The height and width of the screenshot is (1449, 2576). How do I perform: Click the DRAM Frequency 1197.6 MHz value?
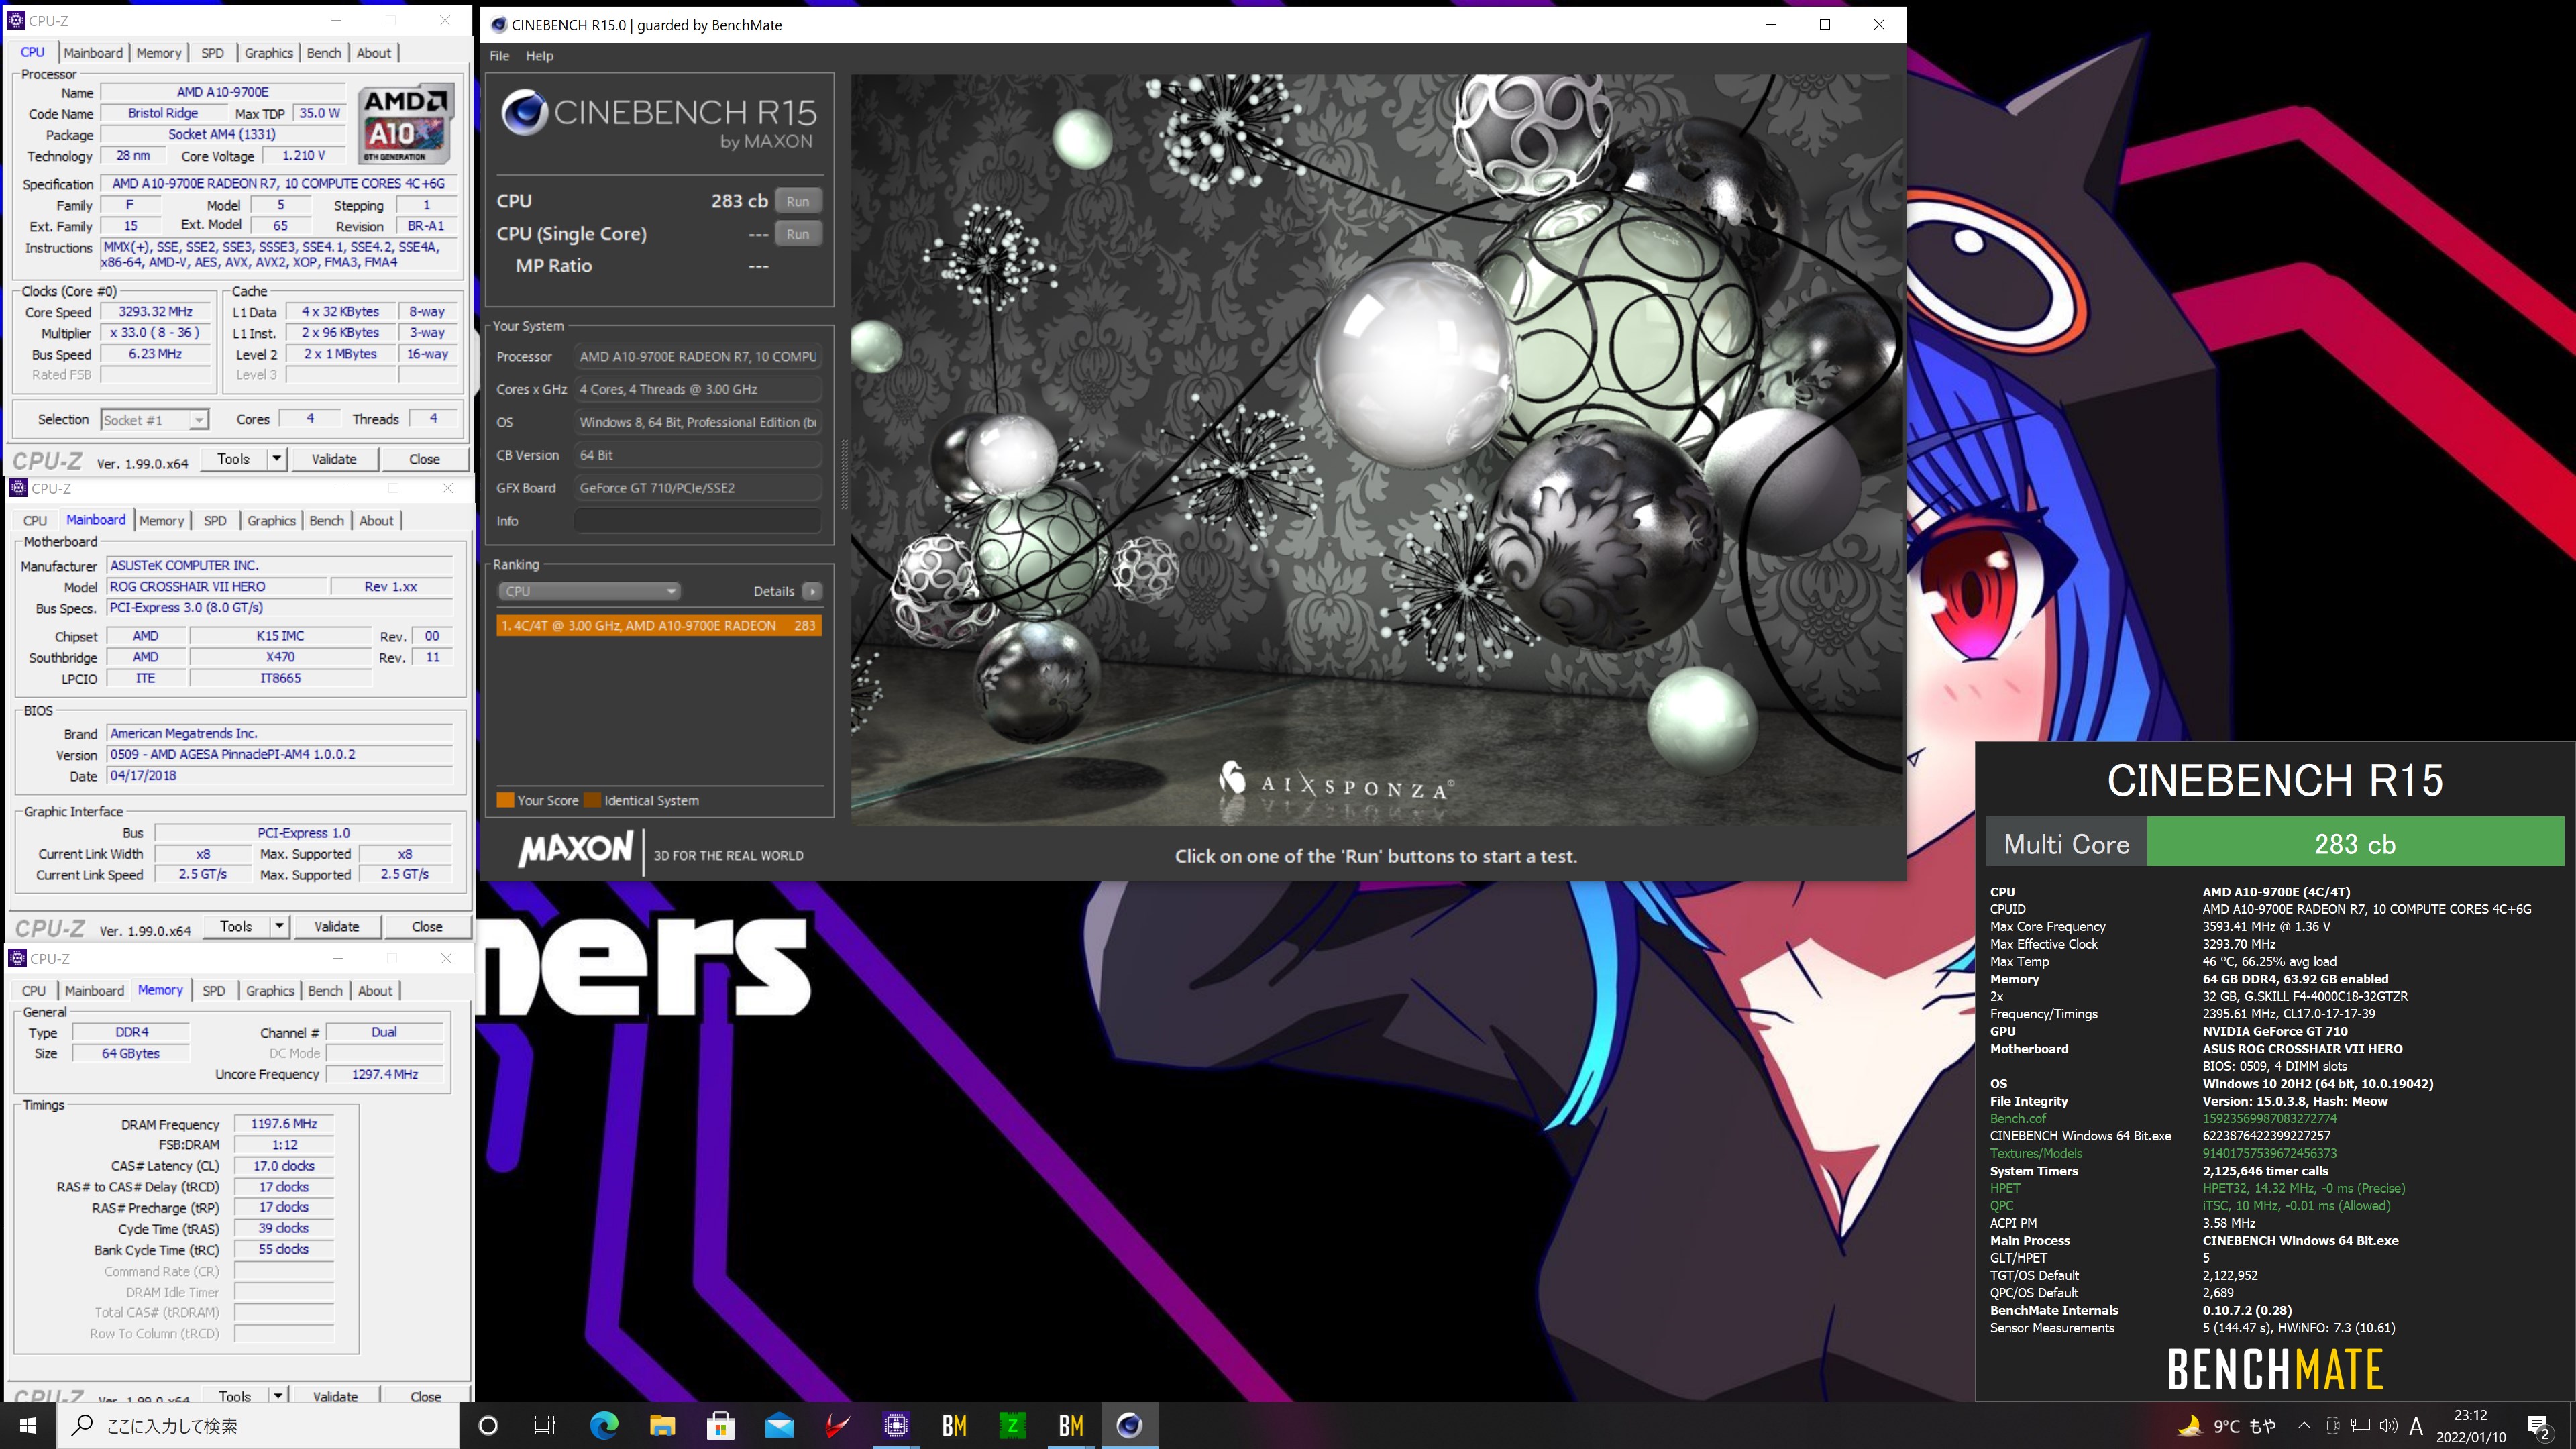284,1124
